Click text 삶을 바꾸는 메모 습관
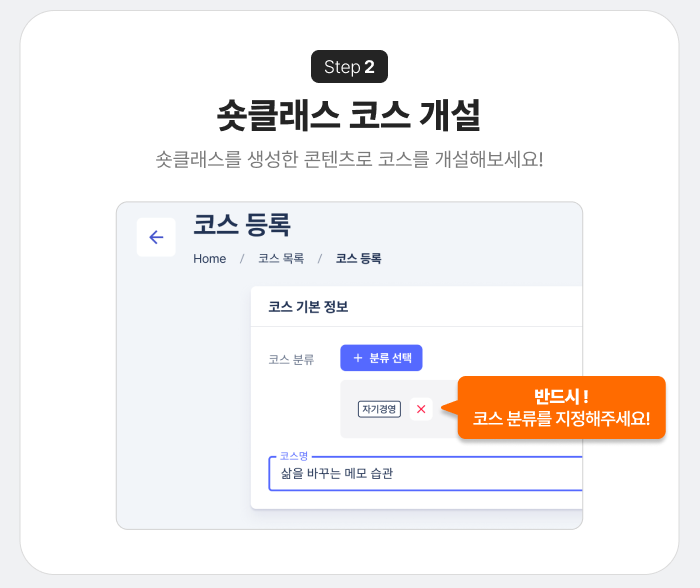The image size is (700, 588). point(337,473)
